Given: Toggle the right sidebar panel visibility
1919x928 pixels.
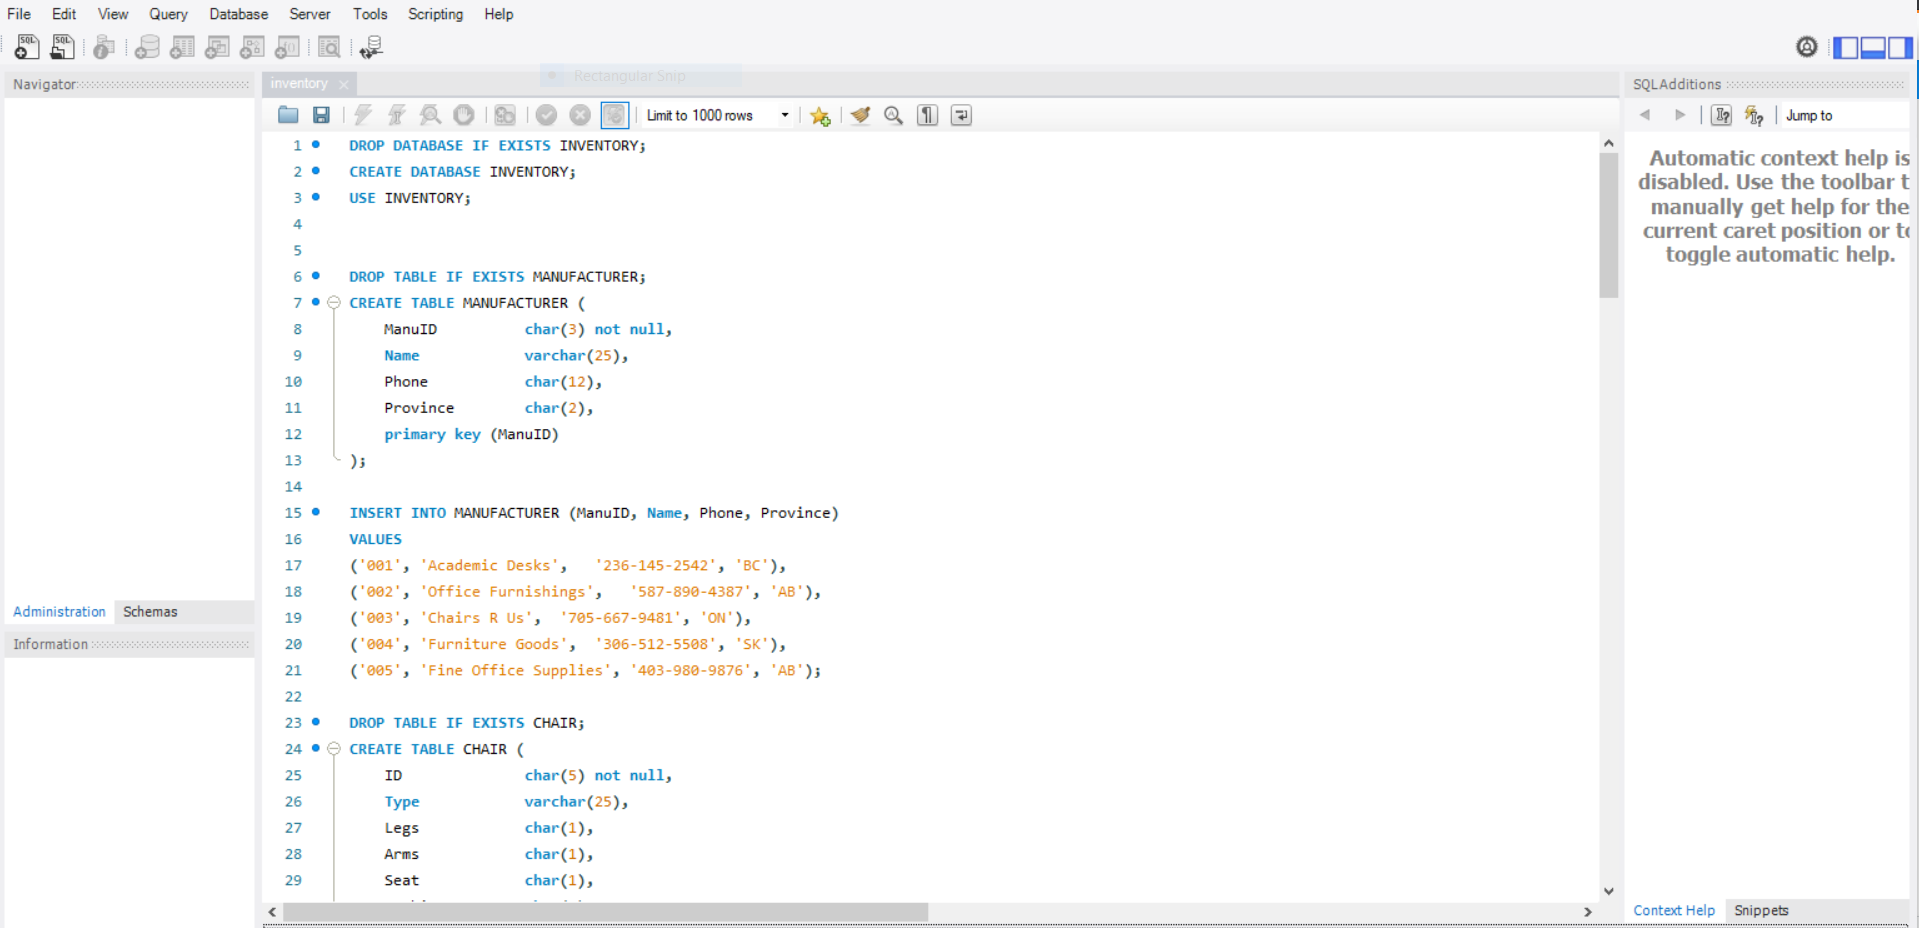Looking at the screenshot, I should click(1900, 47).
